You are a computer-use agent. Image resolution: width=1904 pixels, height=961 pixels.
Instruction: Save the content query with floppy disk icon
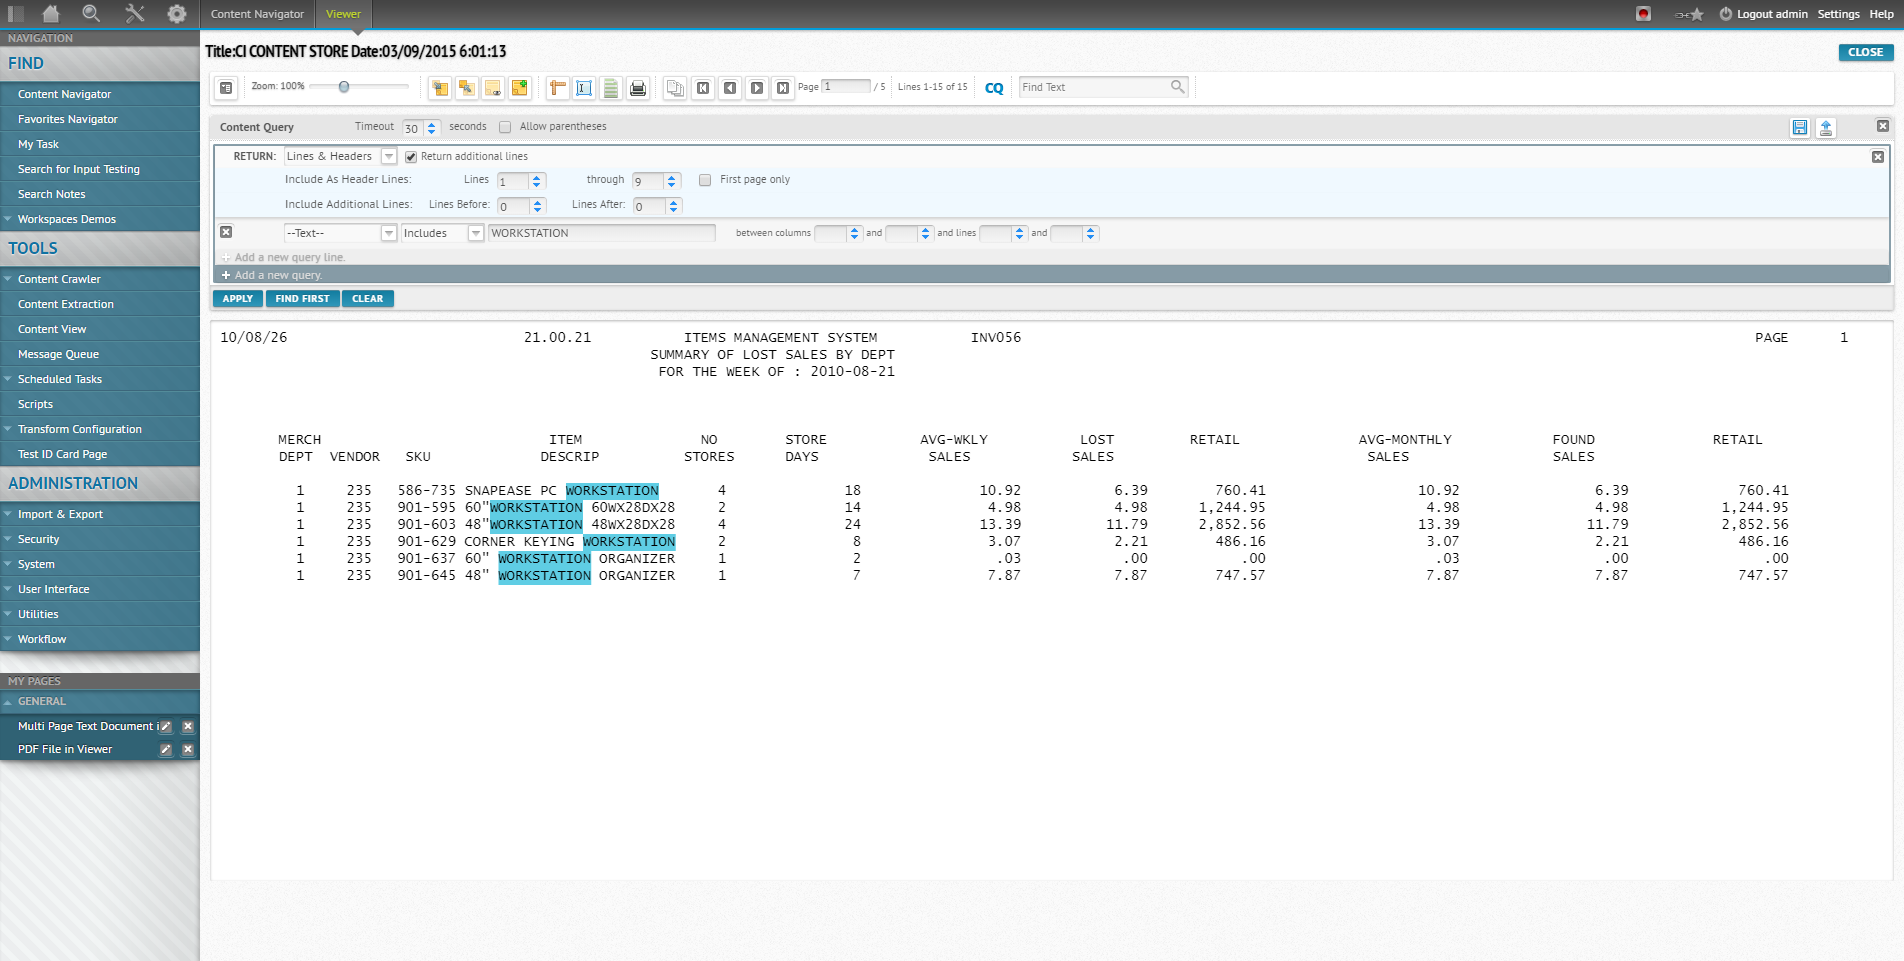click(1800, 127)
